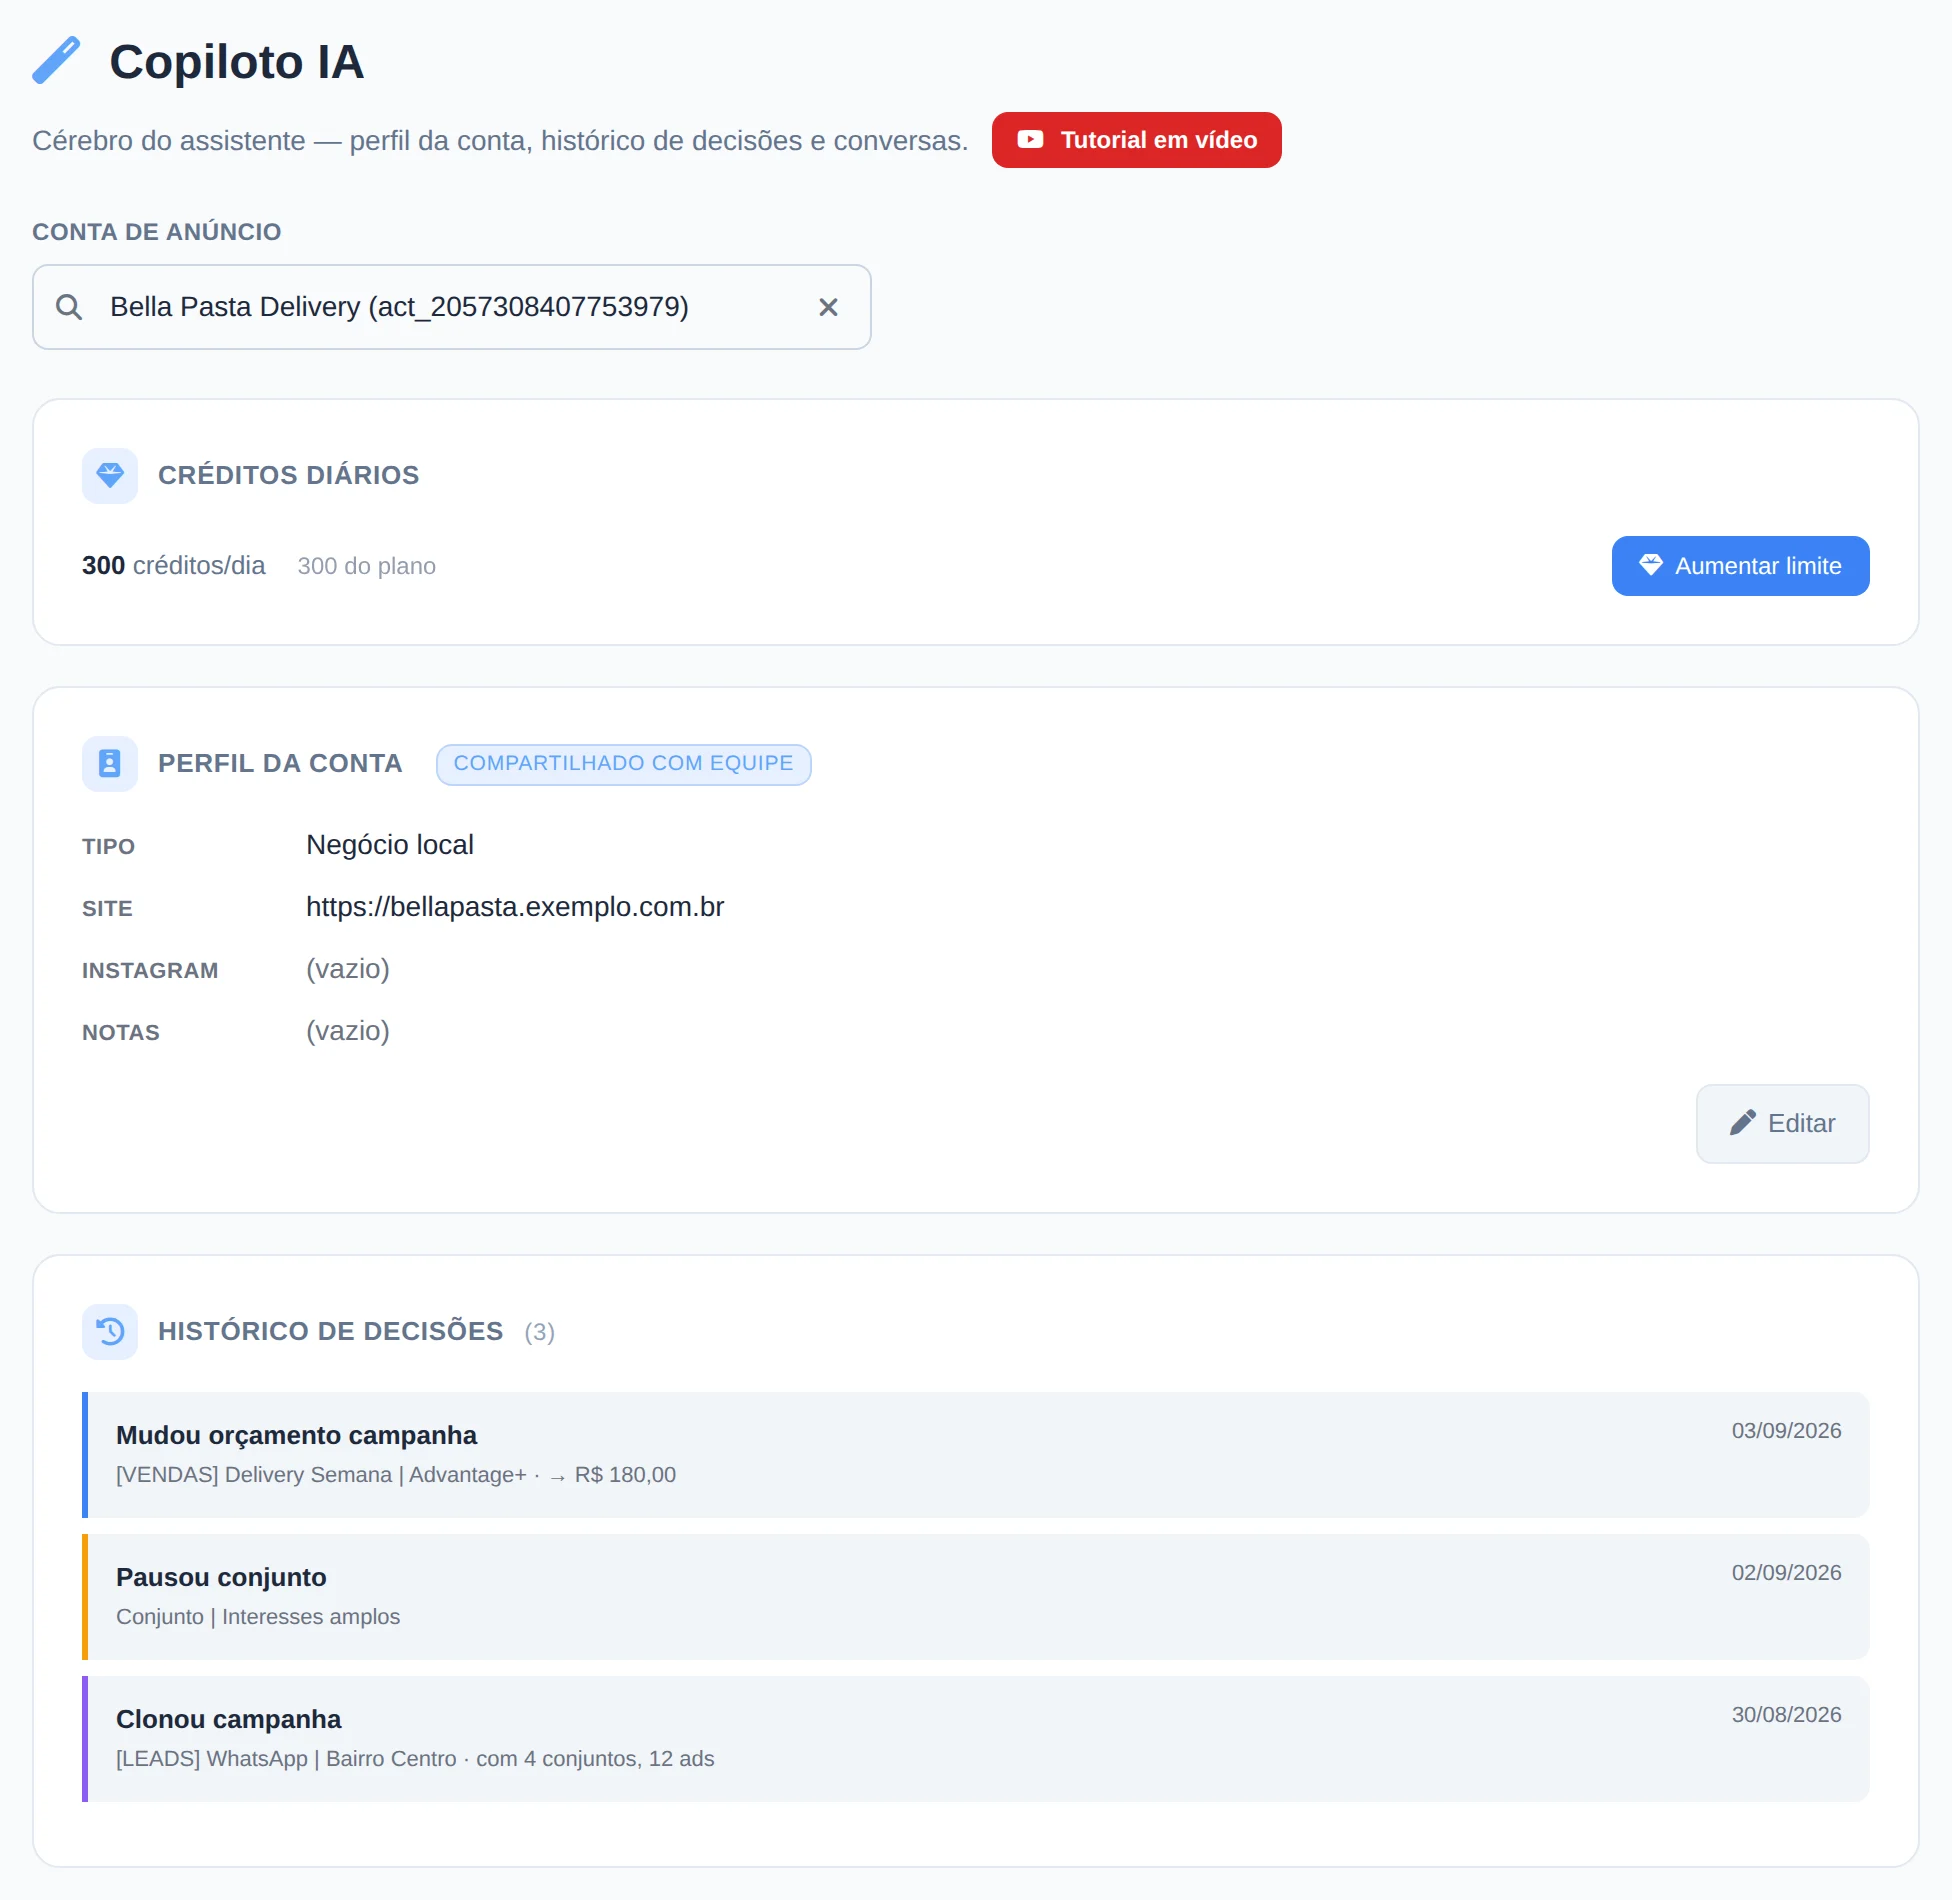The height and width of the screenshot is (1900, 1952).
Task: Click the CONTA DE ANÚNCIO label
Action: [x=157, y=232]
